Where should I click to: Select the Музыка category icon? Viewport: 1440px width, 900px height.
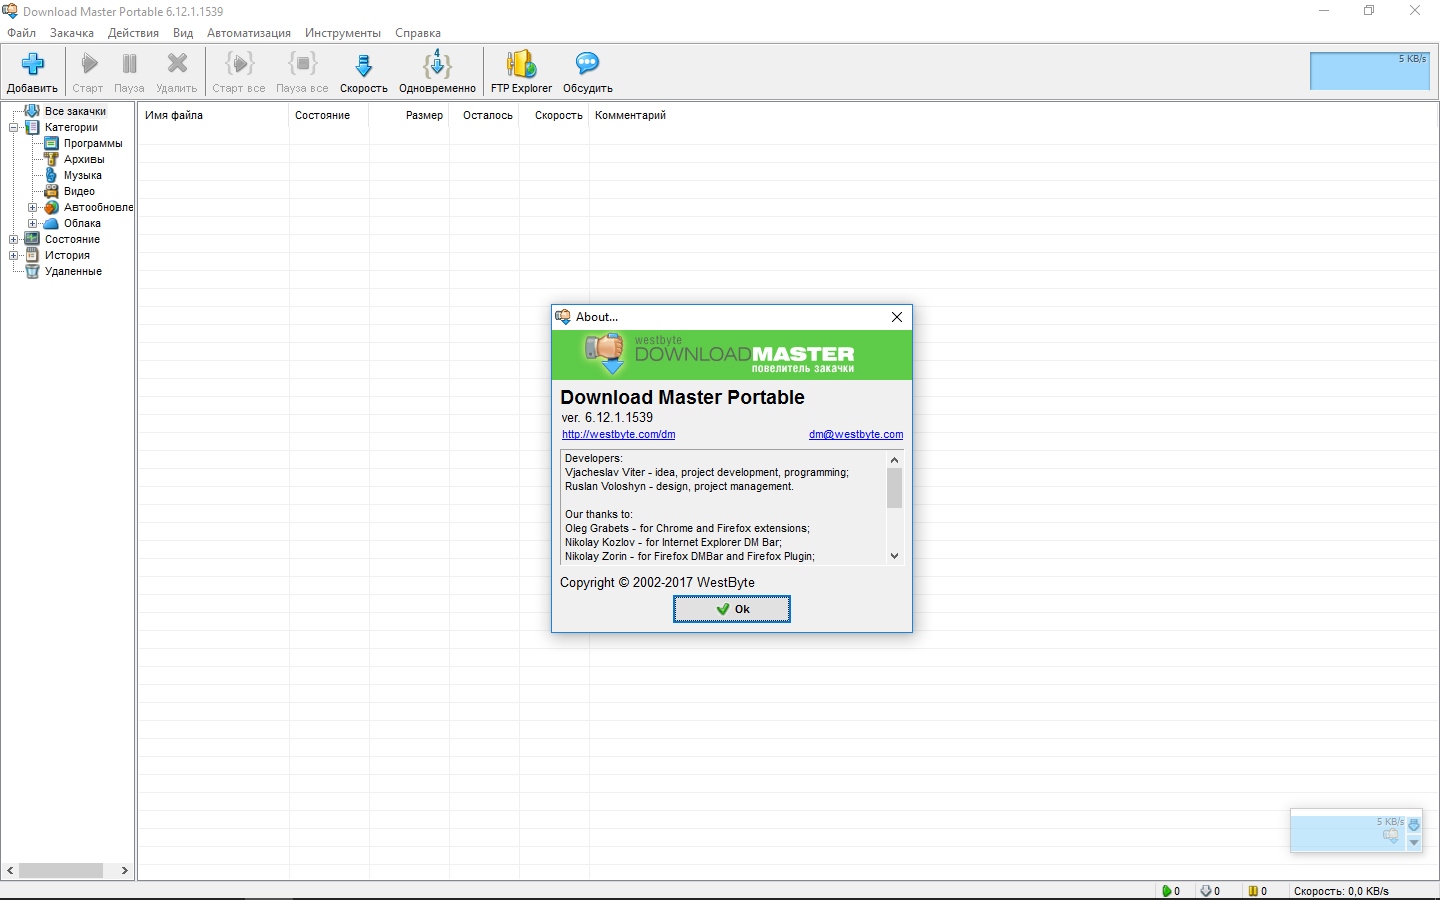pyautogui.click(x=52, y=175)
